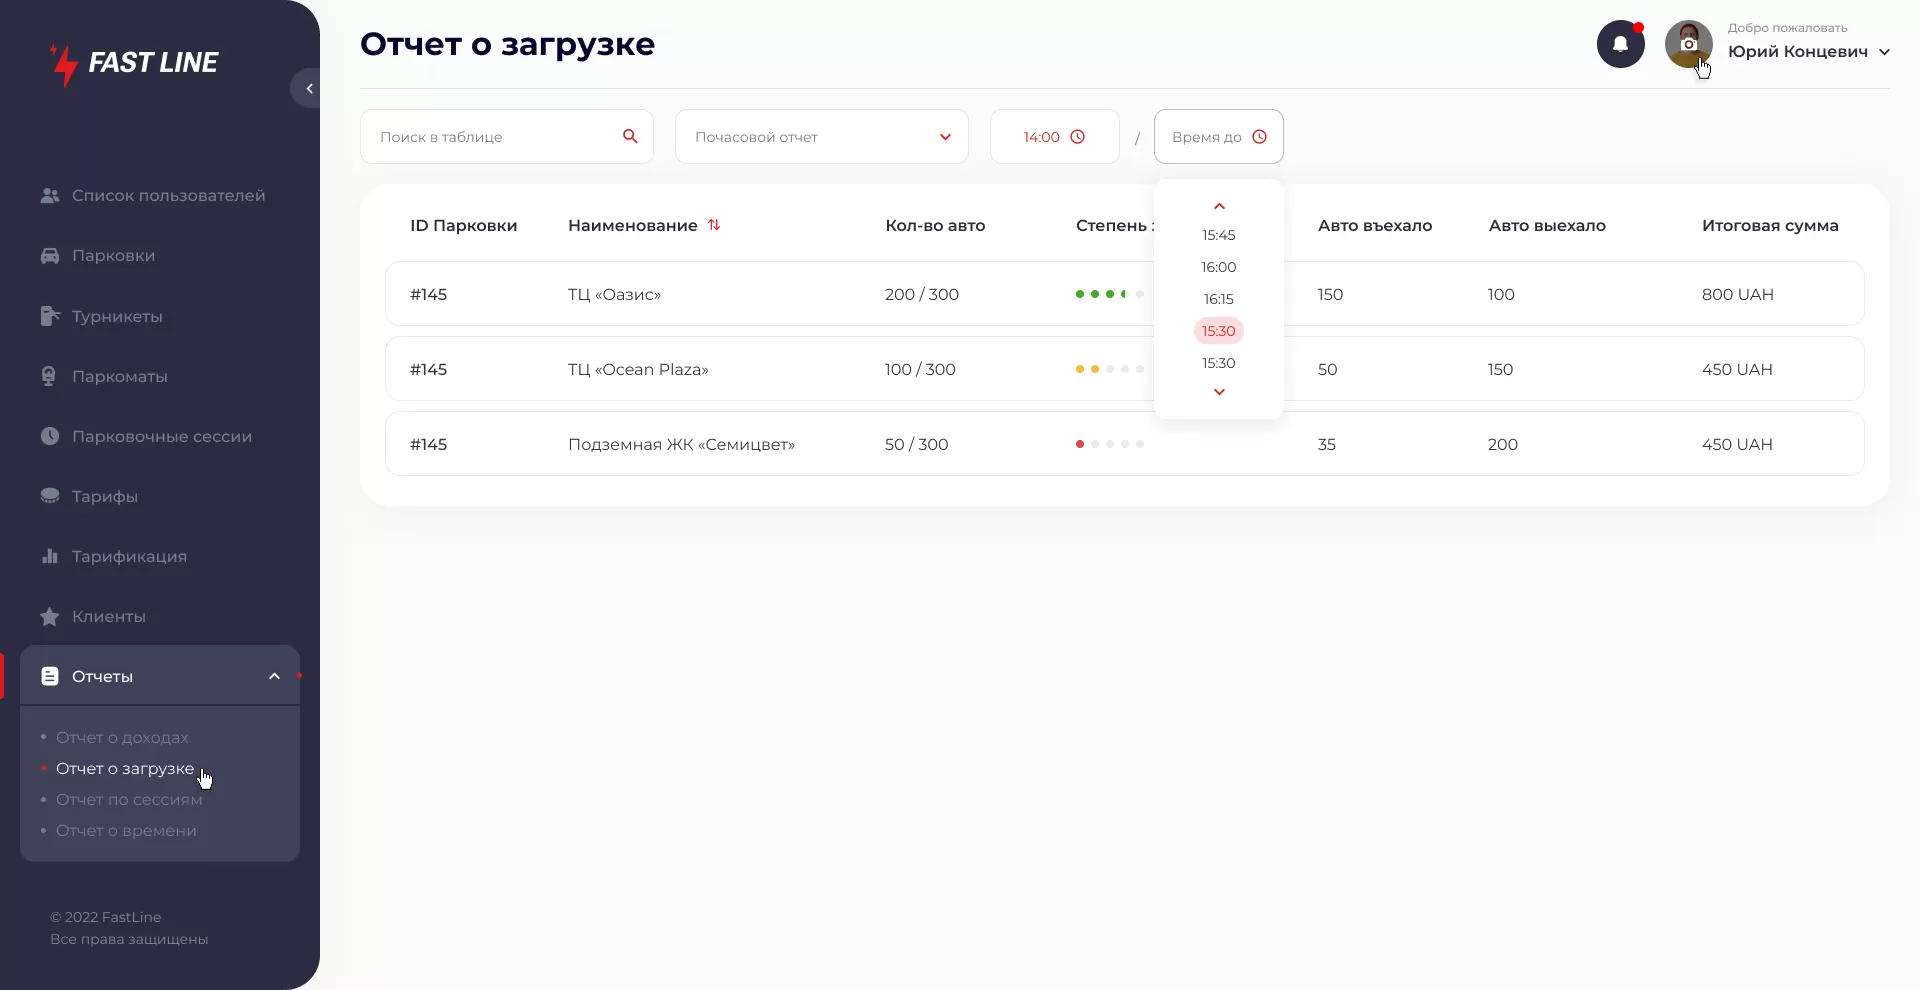Open the Почасовой отчет dropdown
Screen dimensions: 1920x990
pyautogui.click(x=821, y=137)
